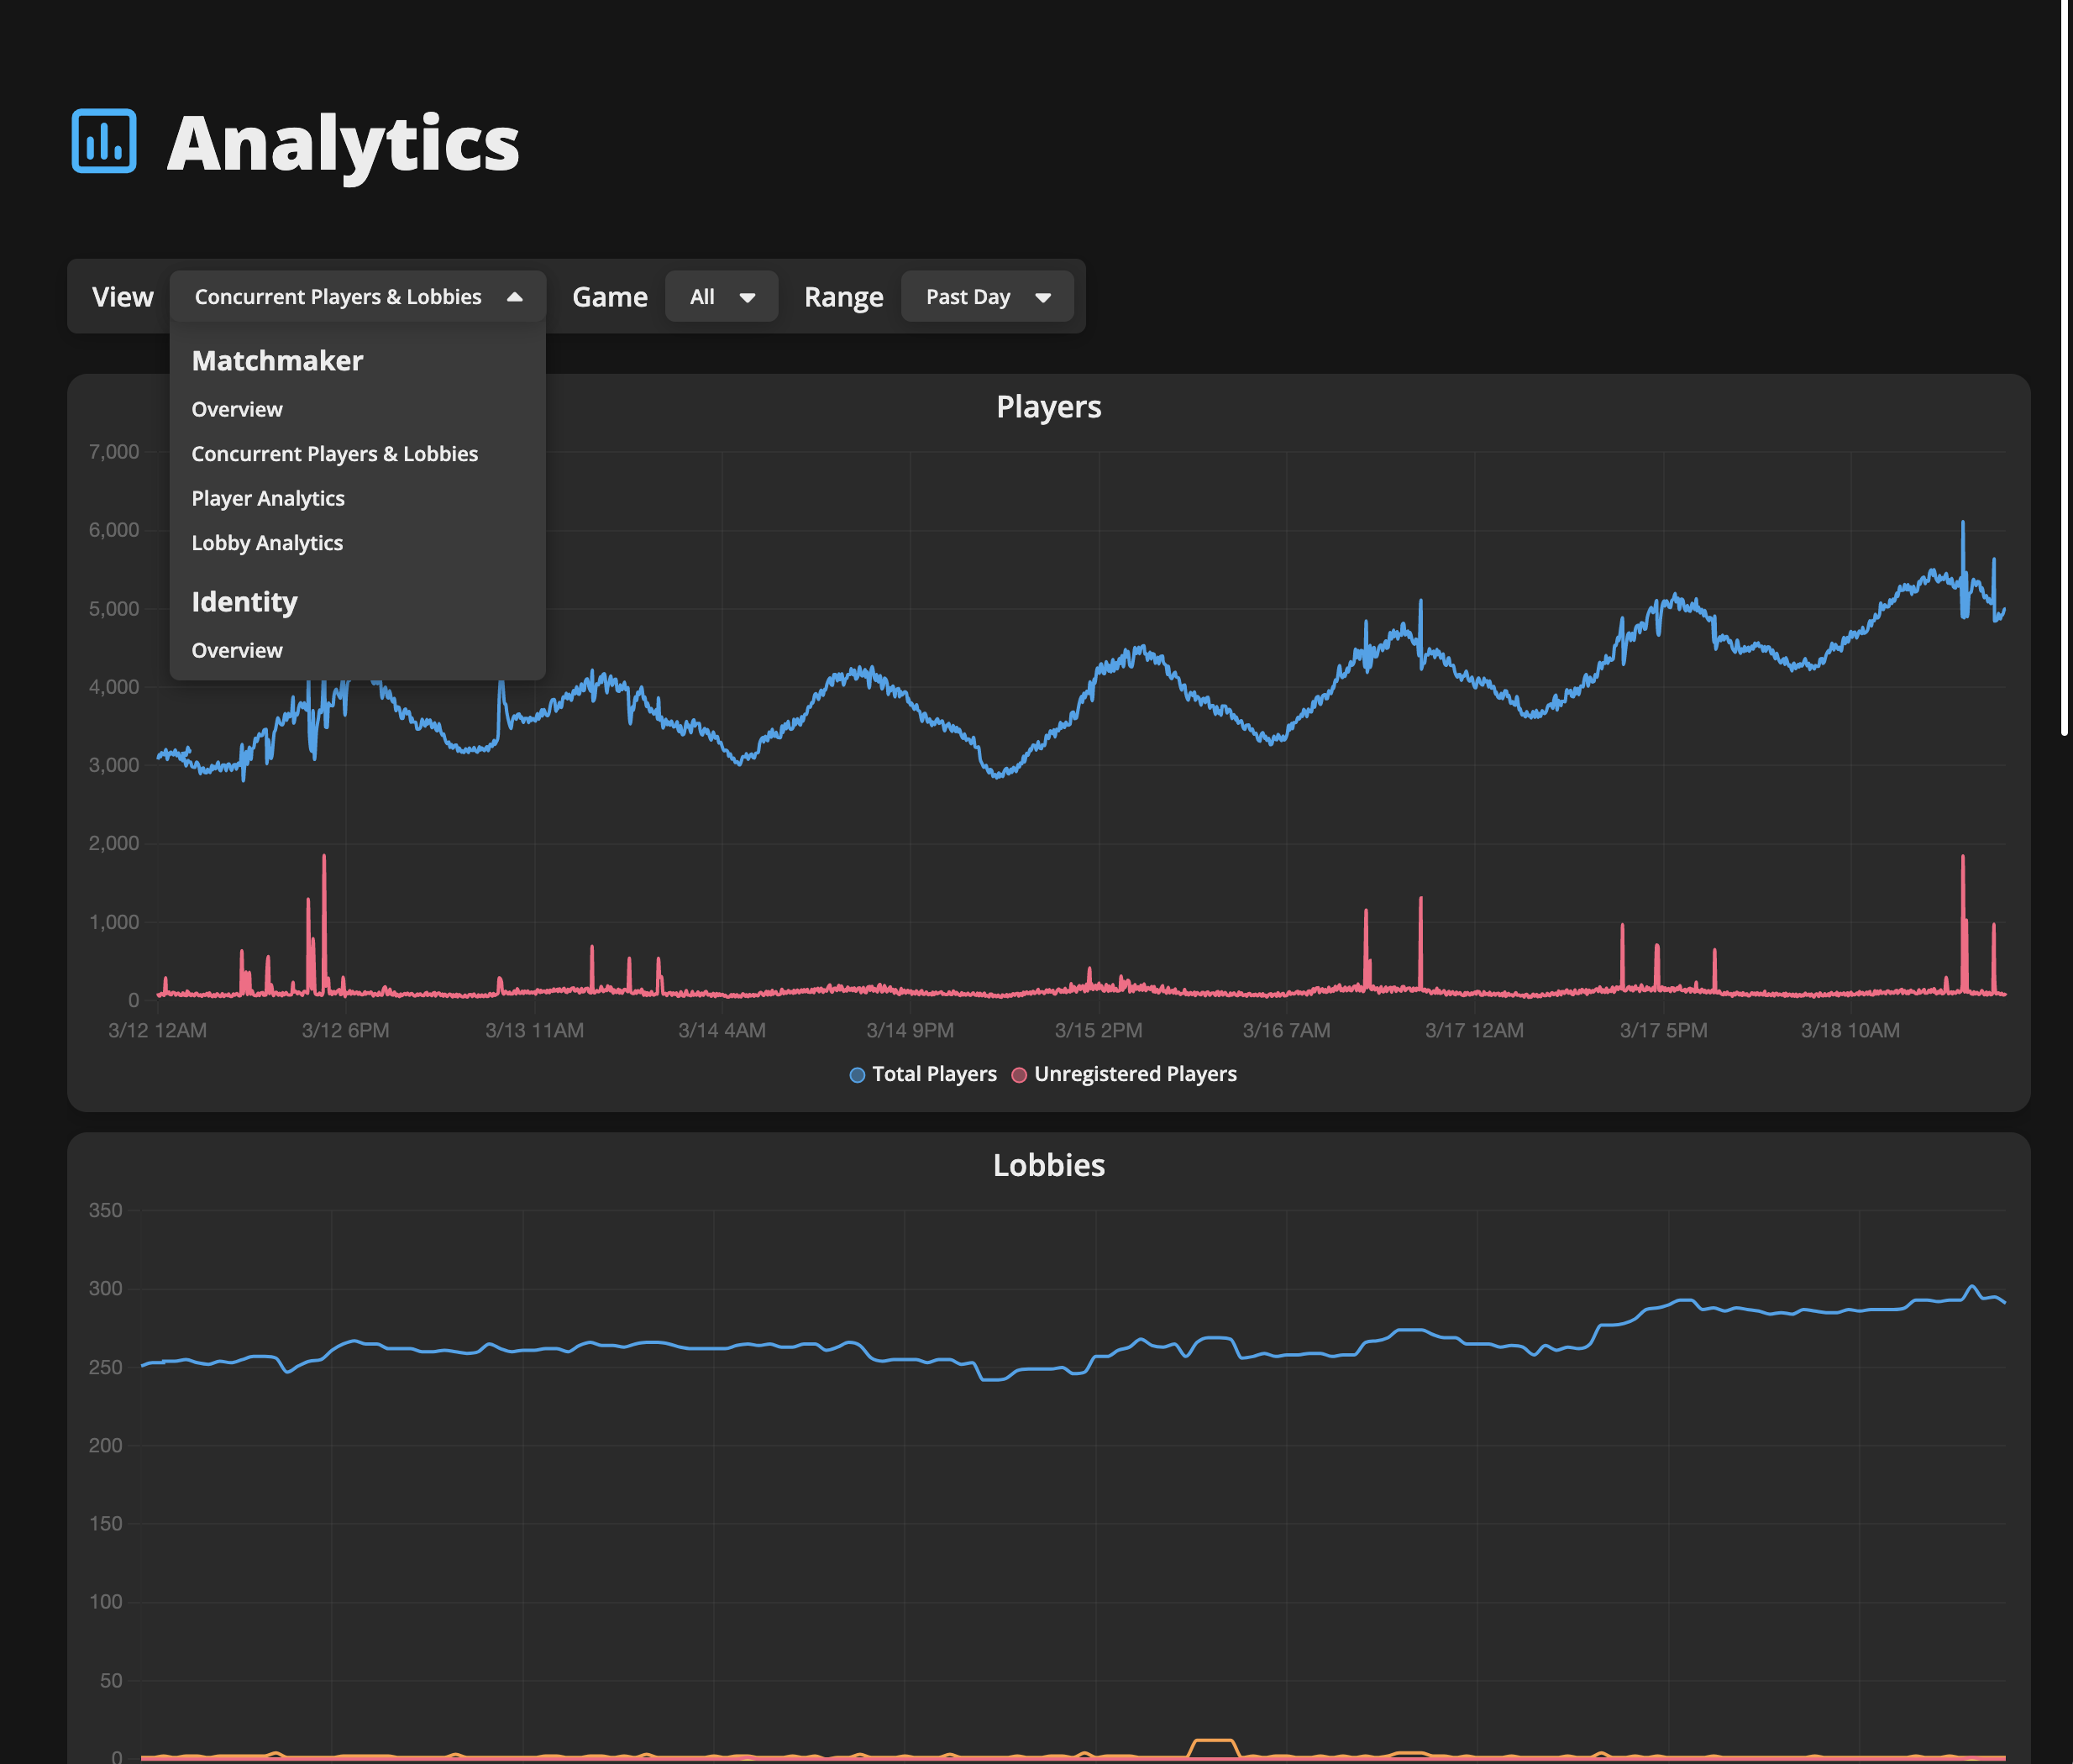Image resolution: width=2073 pixels, height=1764 pixels.
Task: Choose Overview under the Identity section
Action: (x=237, y=649)
